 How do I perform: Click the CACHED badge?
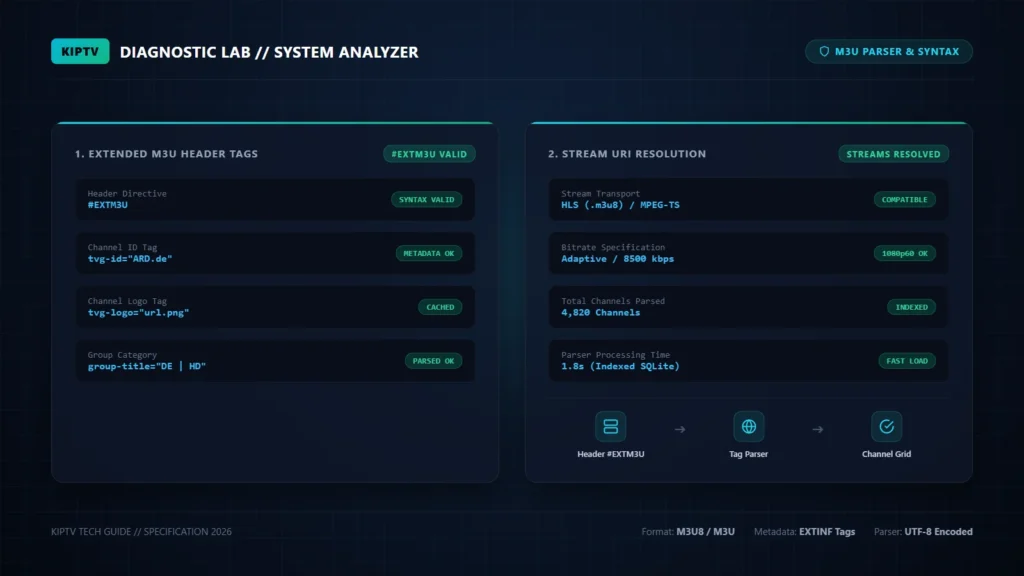pos(440,307)
